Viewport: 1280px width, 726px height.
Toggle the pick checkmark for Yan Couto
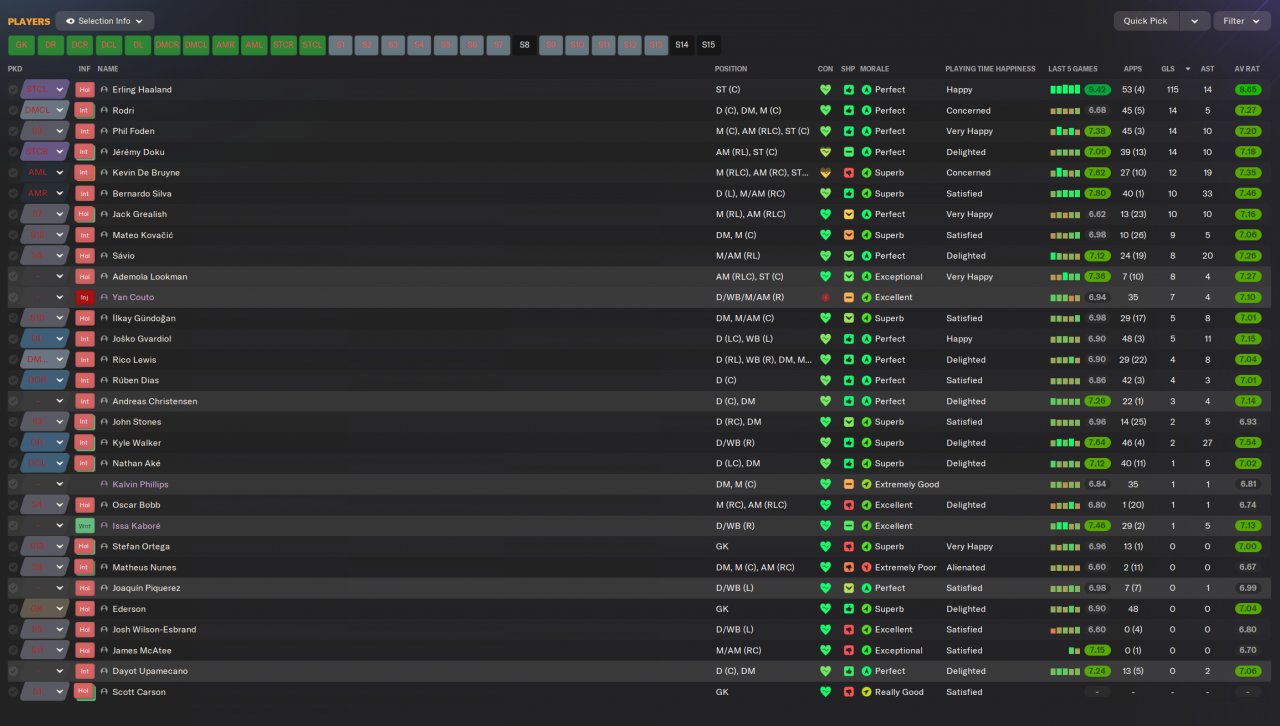coord(13,297)
